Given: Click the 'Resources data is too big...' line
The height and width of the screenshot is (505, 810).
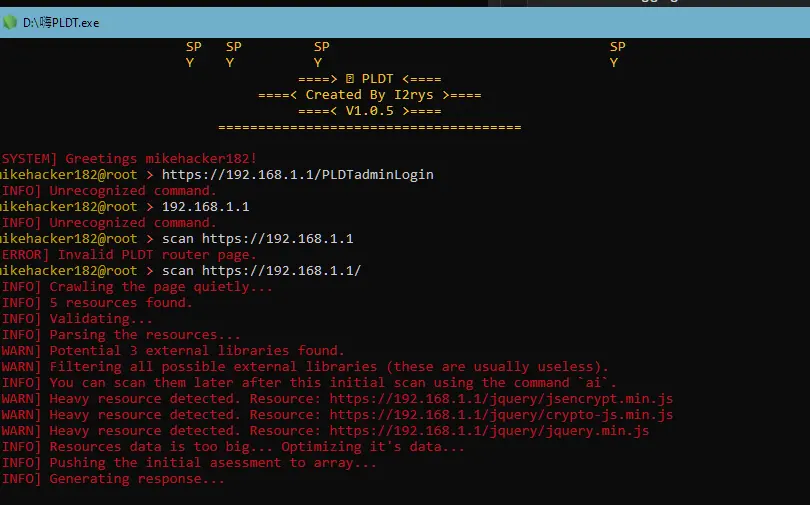Looking at the screenshot, I should (x=232, y=447).
